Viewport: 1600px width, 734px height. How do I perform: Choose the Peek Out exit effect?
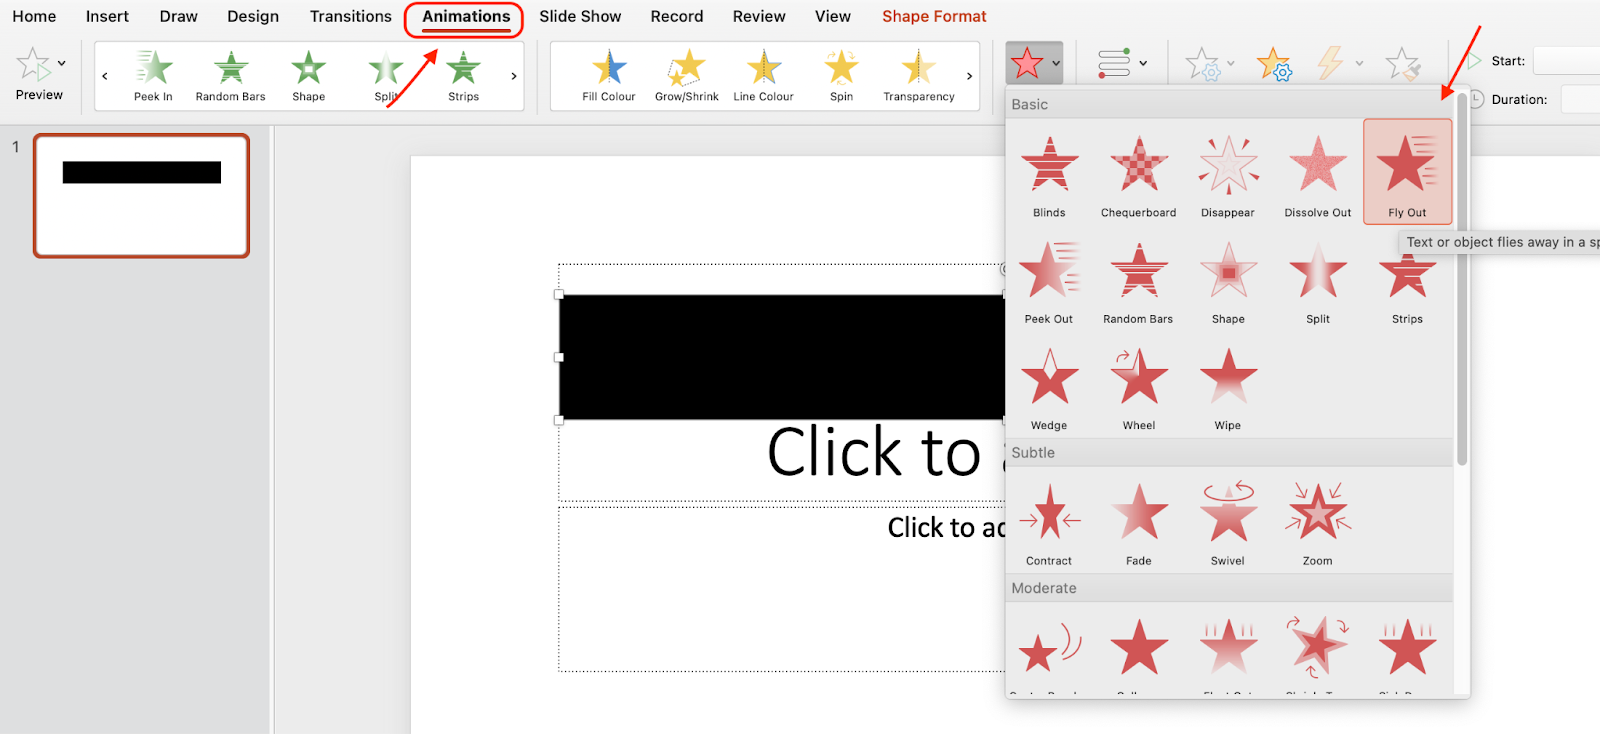pyautogui.click(x=1049, y=282)
